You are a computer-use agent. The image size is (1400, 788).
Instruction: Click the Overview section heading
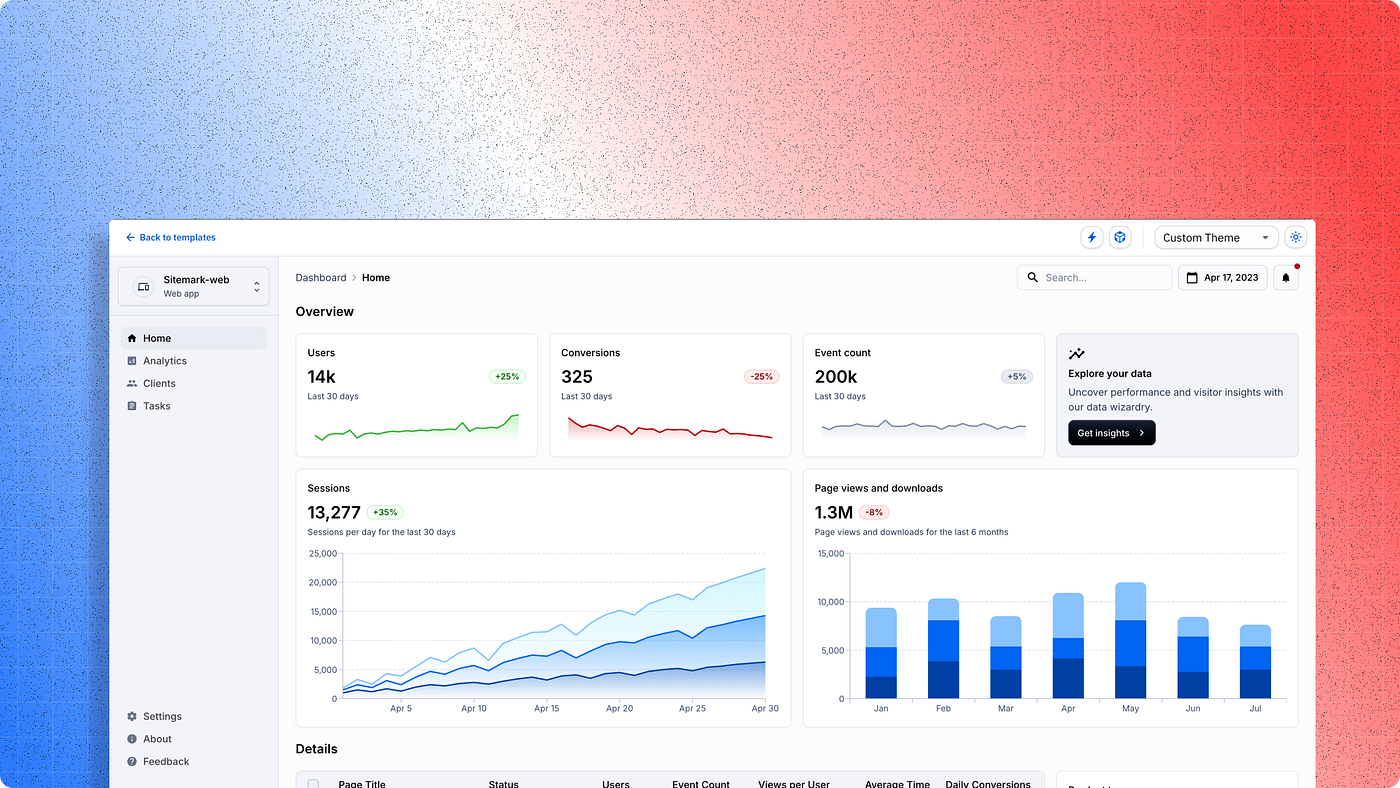[x=325, y=312]
